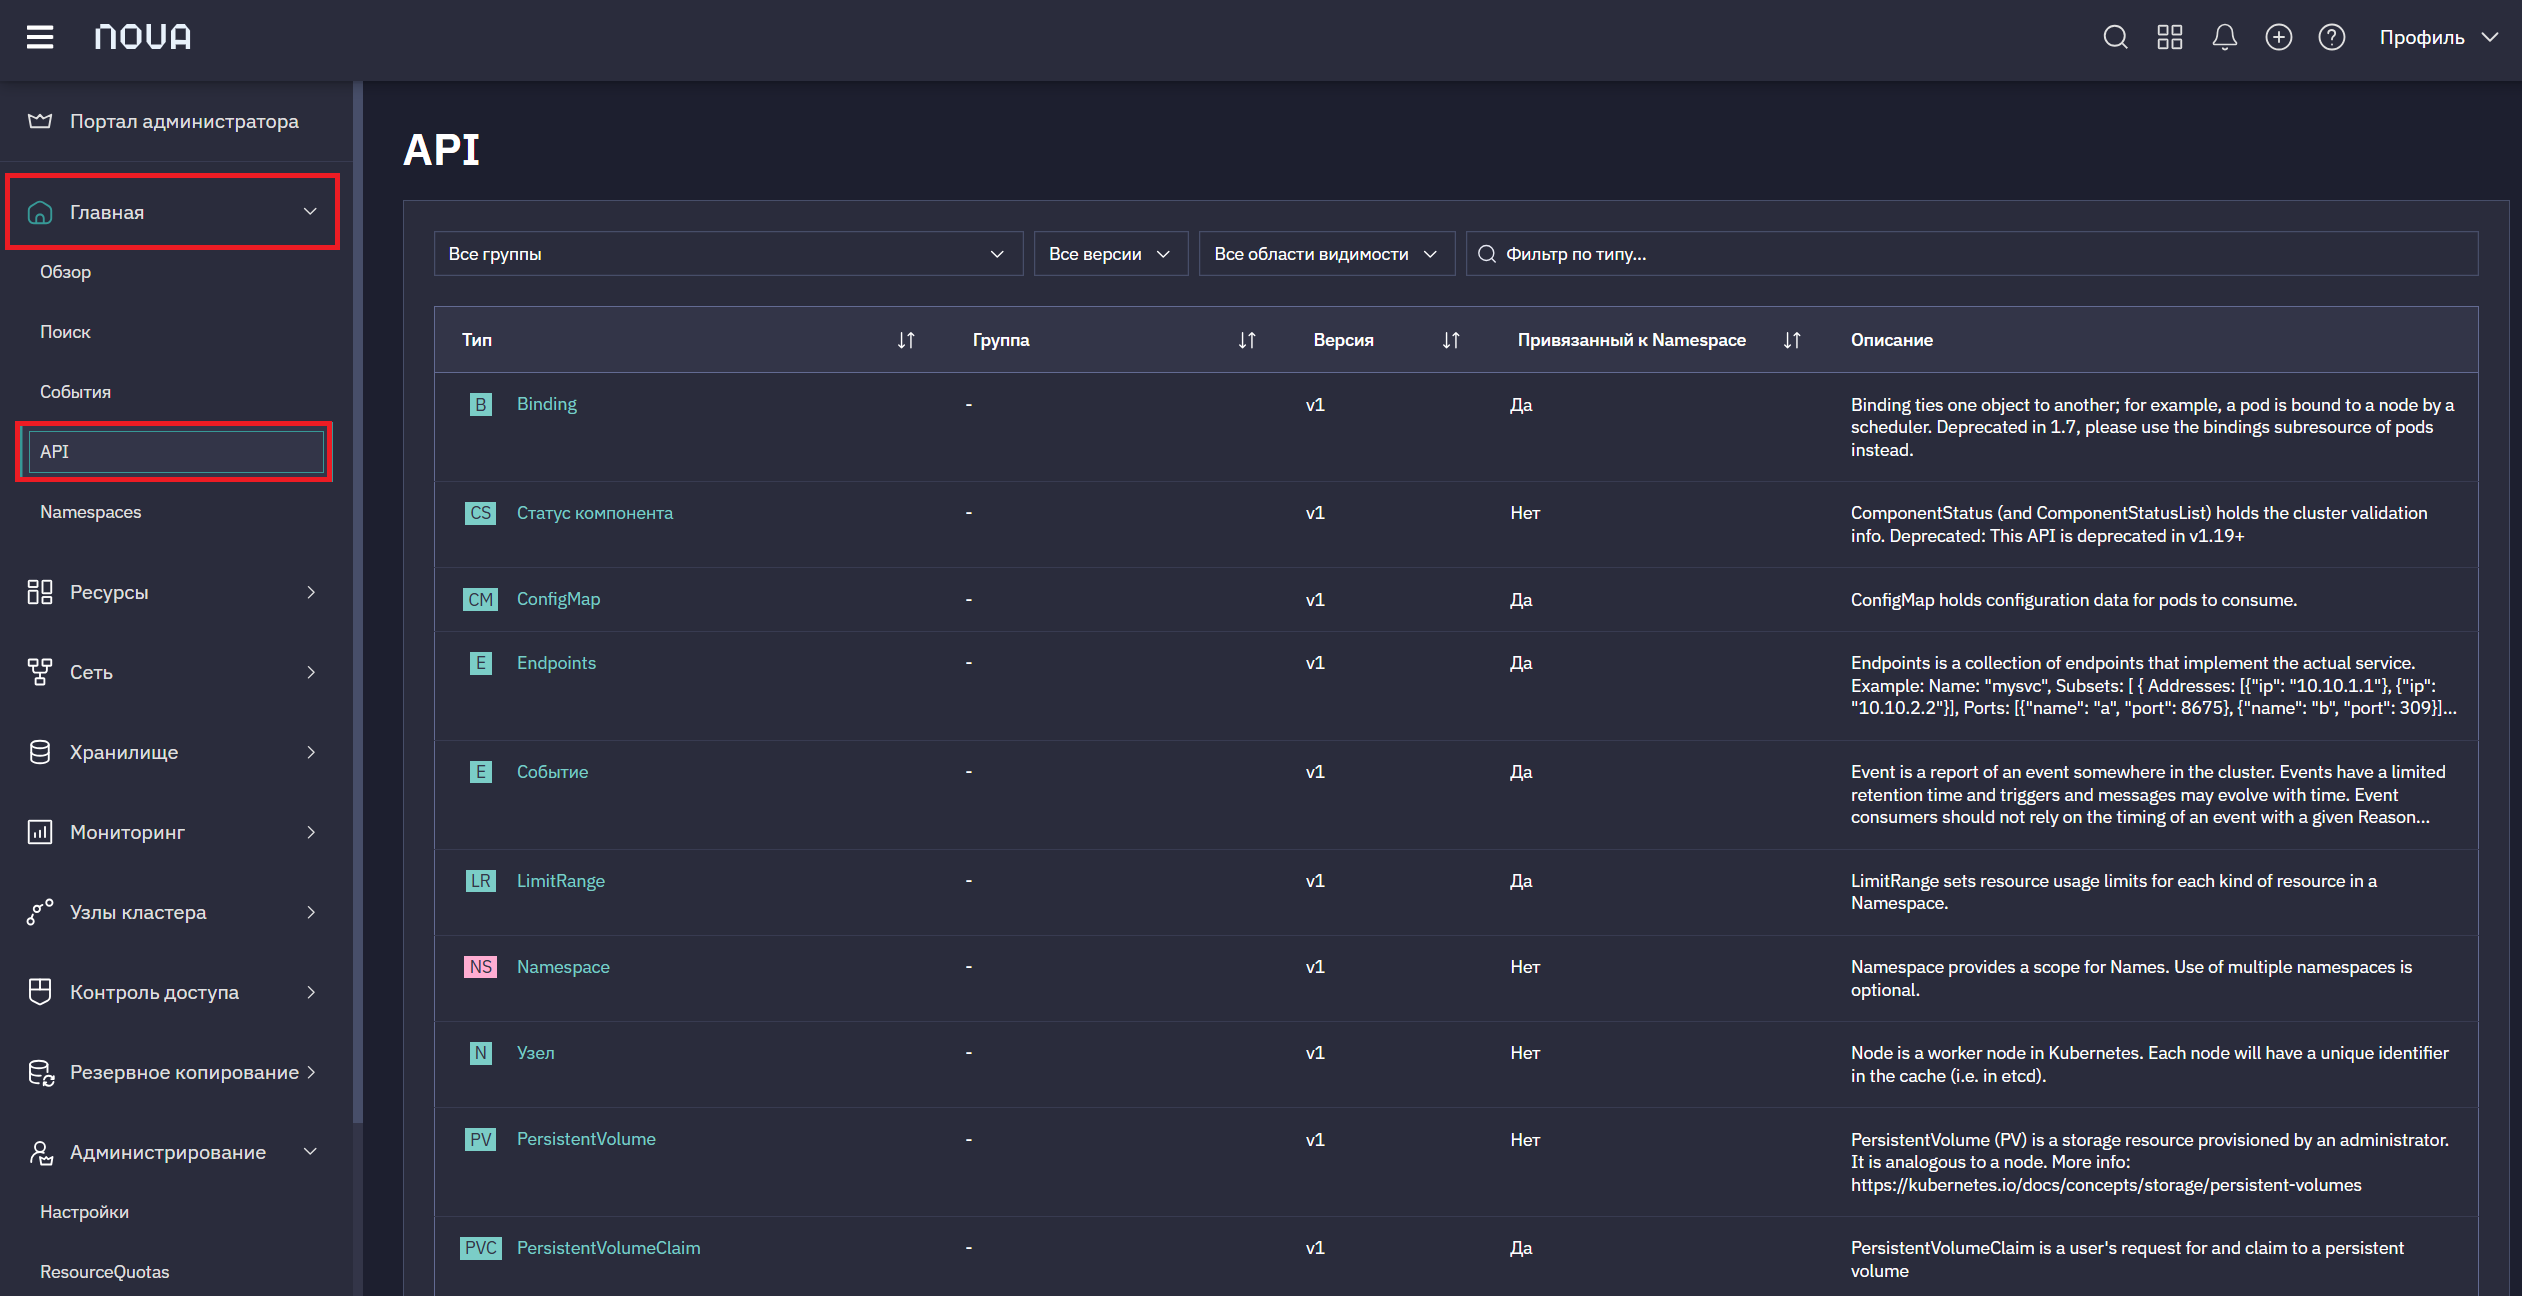Collapse the Администрирование section
Screen dimensions: 2522x1296
pyautogui.click(x=172, y=1152)
